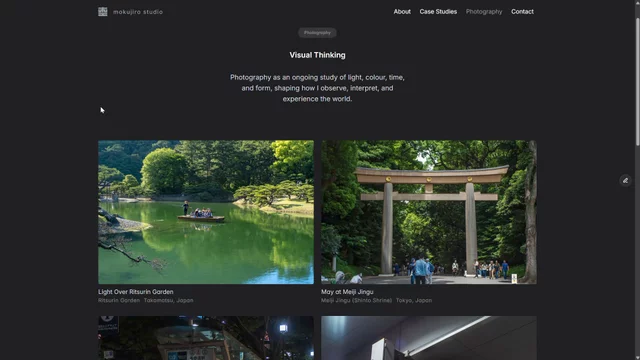Select Photography in the navigation
Screen dimensions: 640x360
pos(484,12)
